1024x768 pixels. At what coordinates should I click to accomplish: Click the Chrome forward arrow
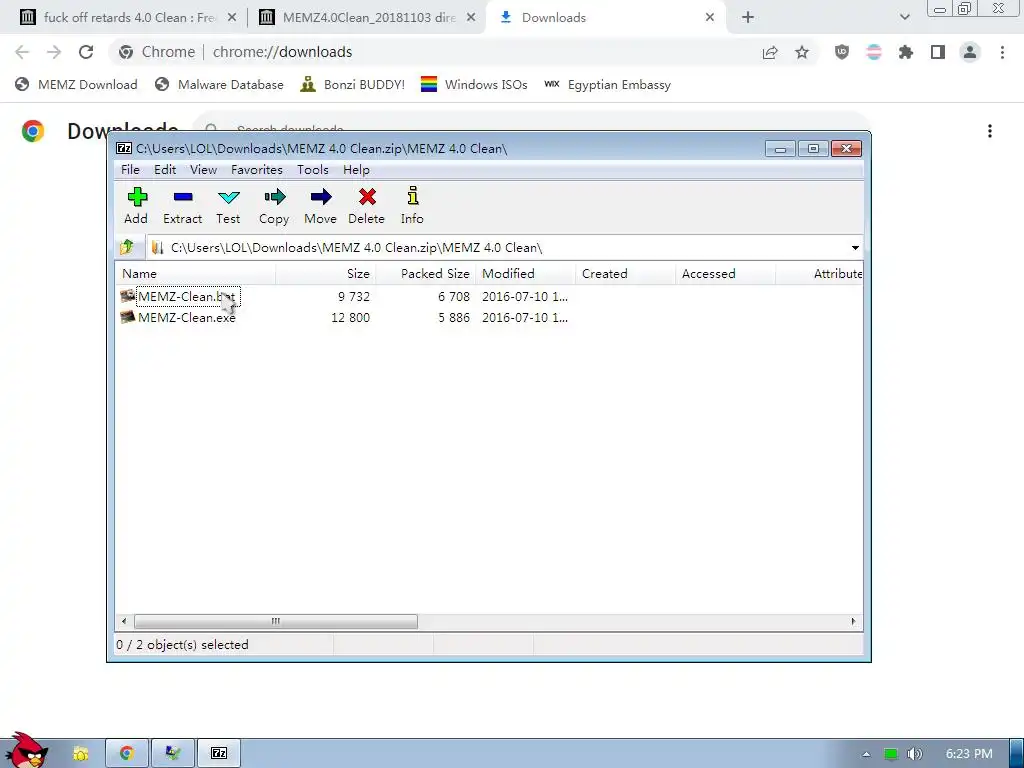point(54,52)
